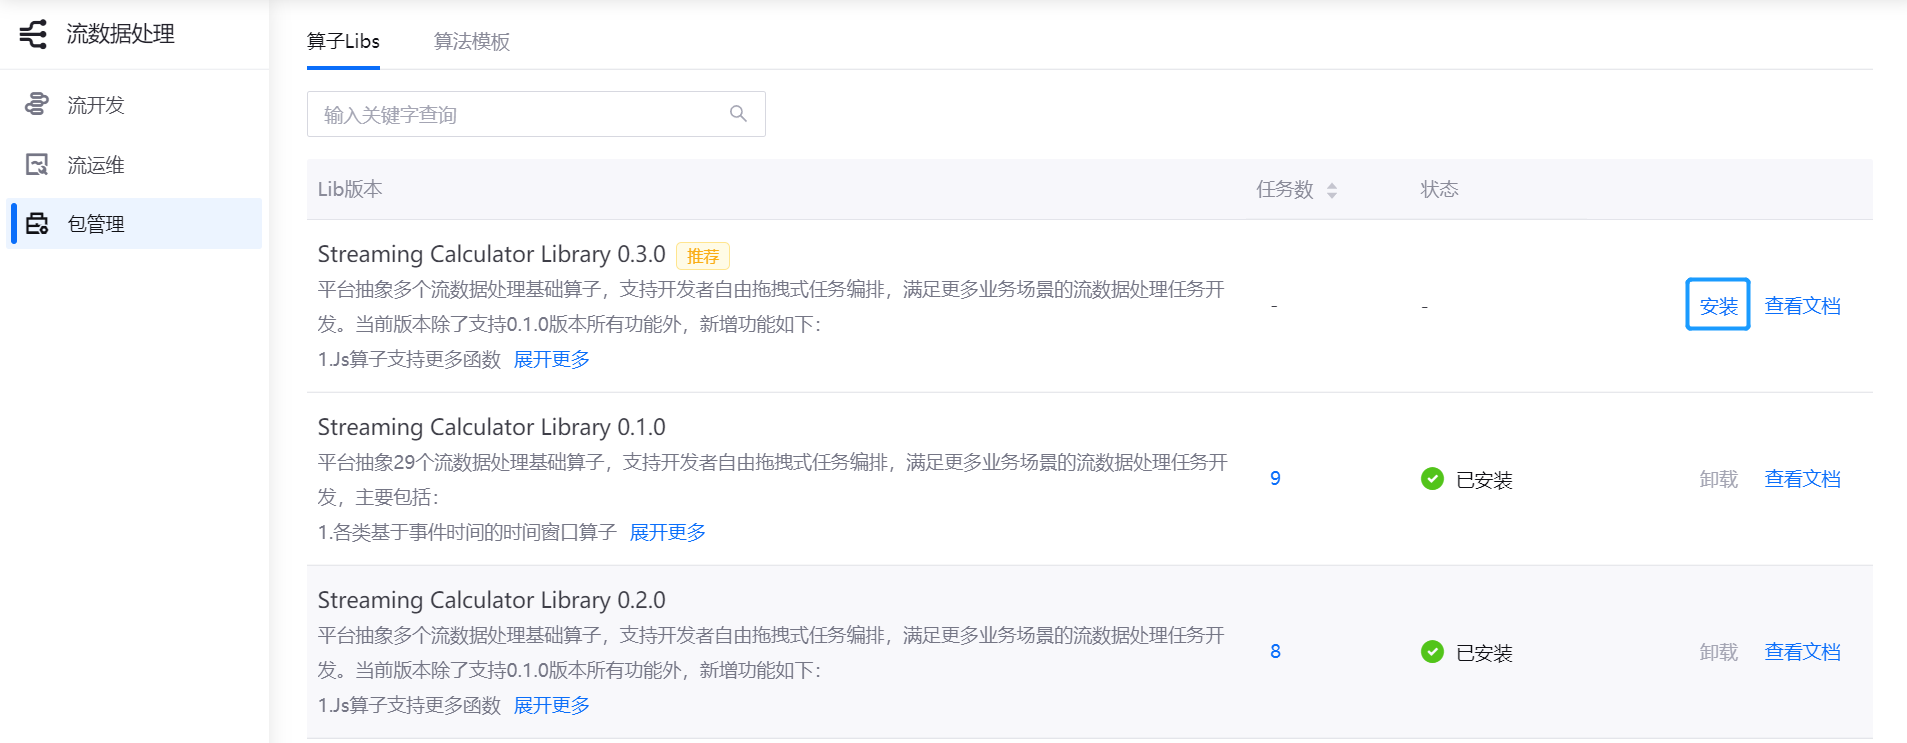The image size is (1907, 743).
Task: Open task count 9 for Library 0.1.0
Action: [x=1275, y=479]
